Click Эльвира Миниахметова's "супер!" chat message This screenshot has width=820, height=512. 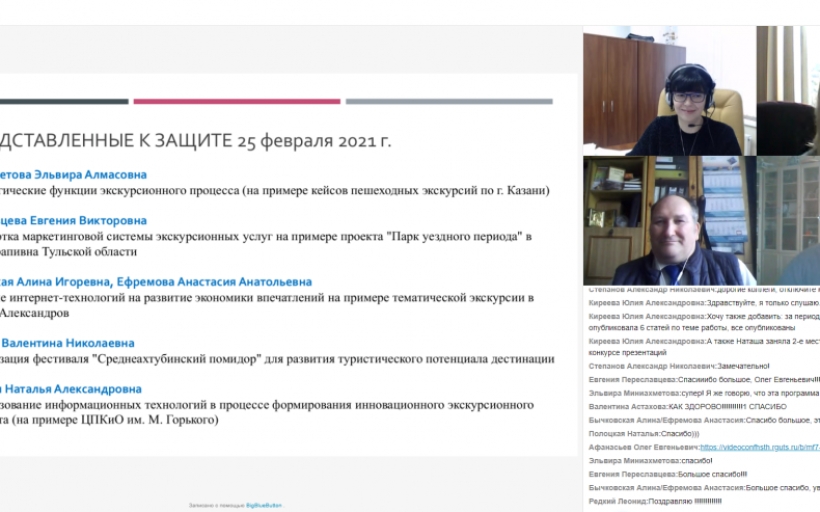pyautogui.click(x=704, y=393)
